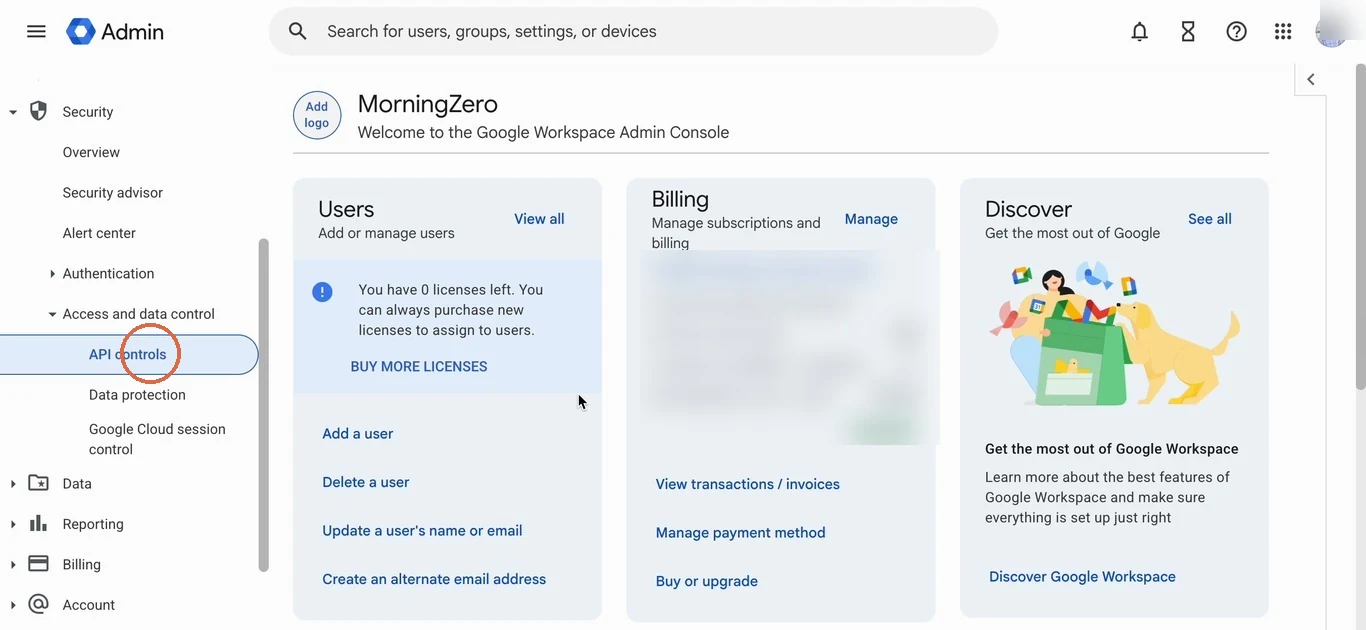Click Discover Google Workspace link

1082,576
